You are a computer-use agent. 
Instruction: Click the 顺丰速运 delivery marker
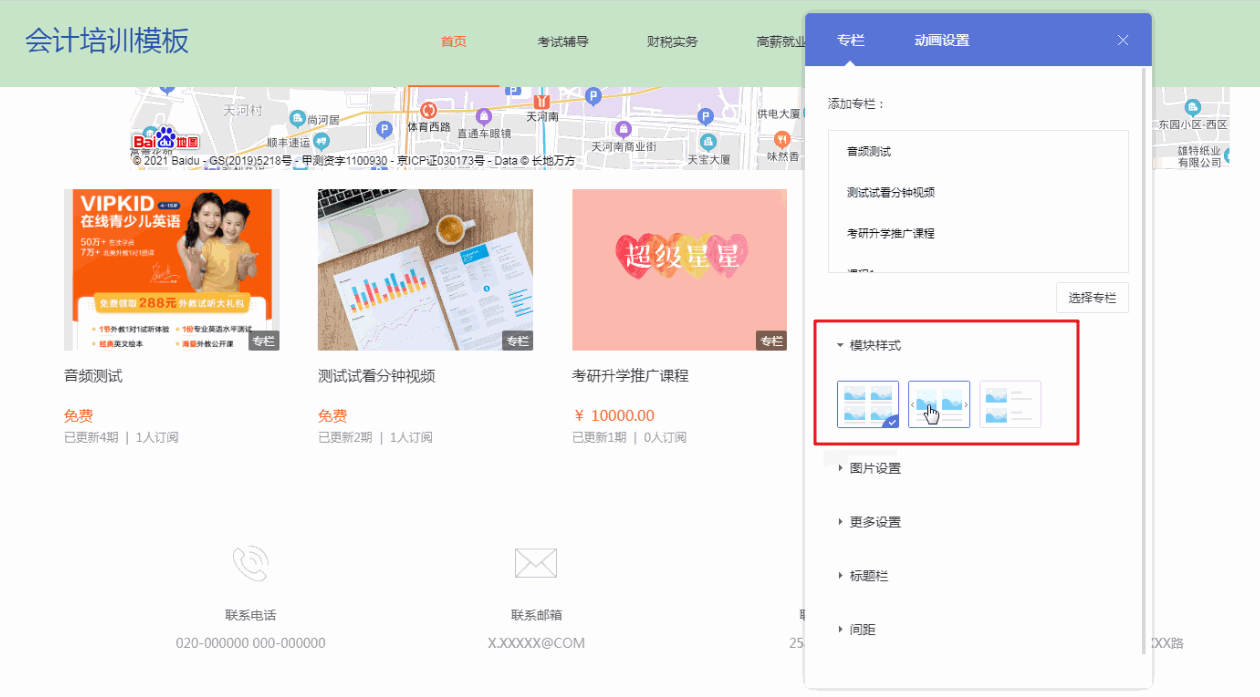321,141
